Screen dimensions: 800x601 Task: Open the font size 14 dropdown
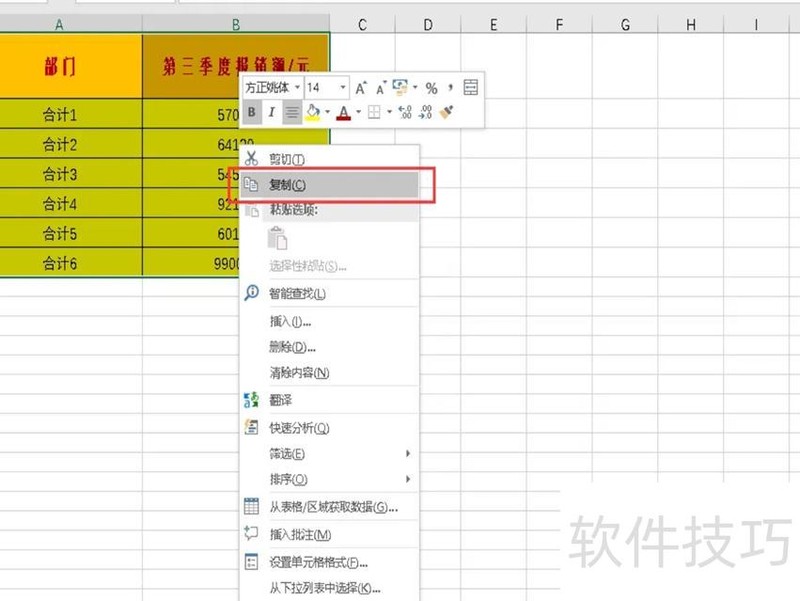pyautogui.click(x=343, y=87)
